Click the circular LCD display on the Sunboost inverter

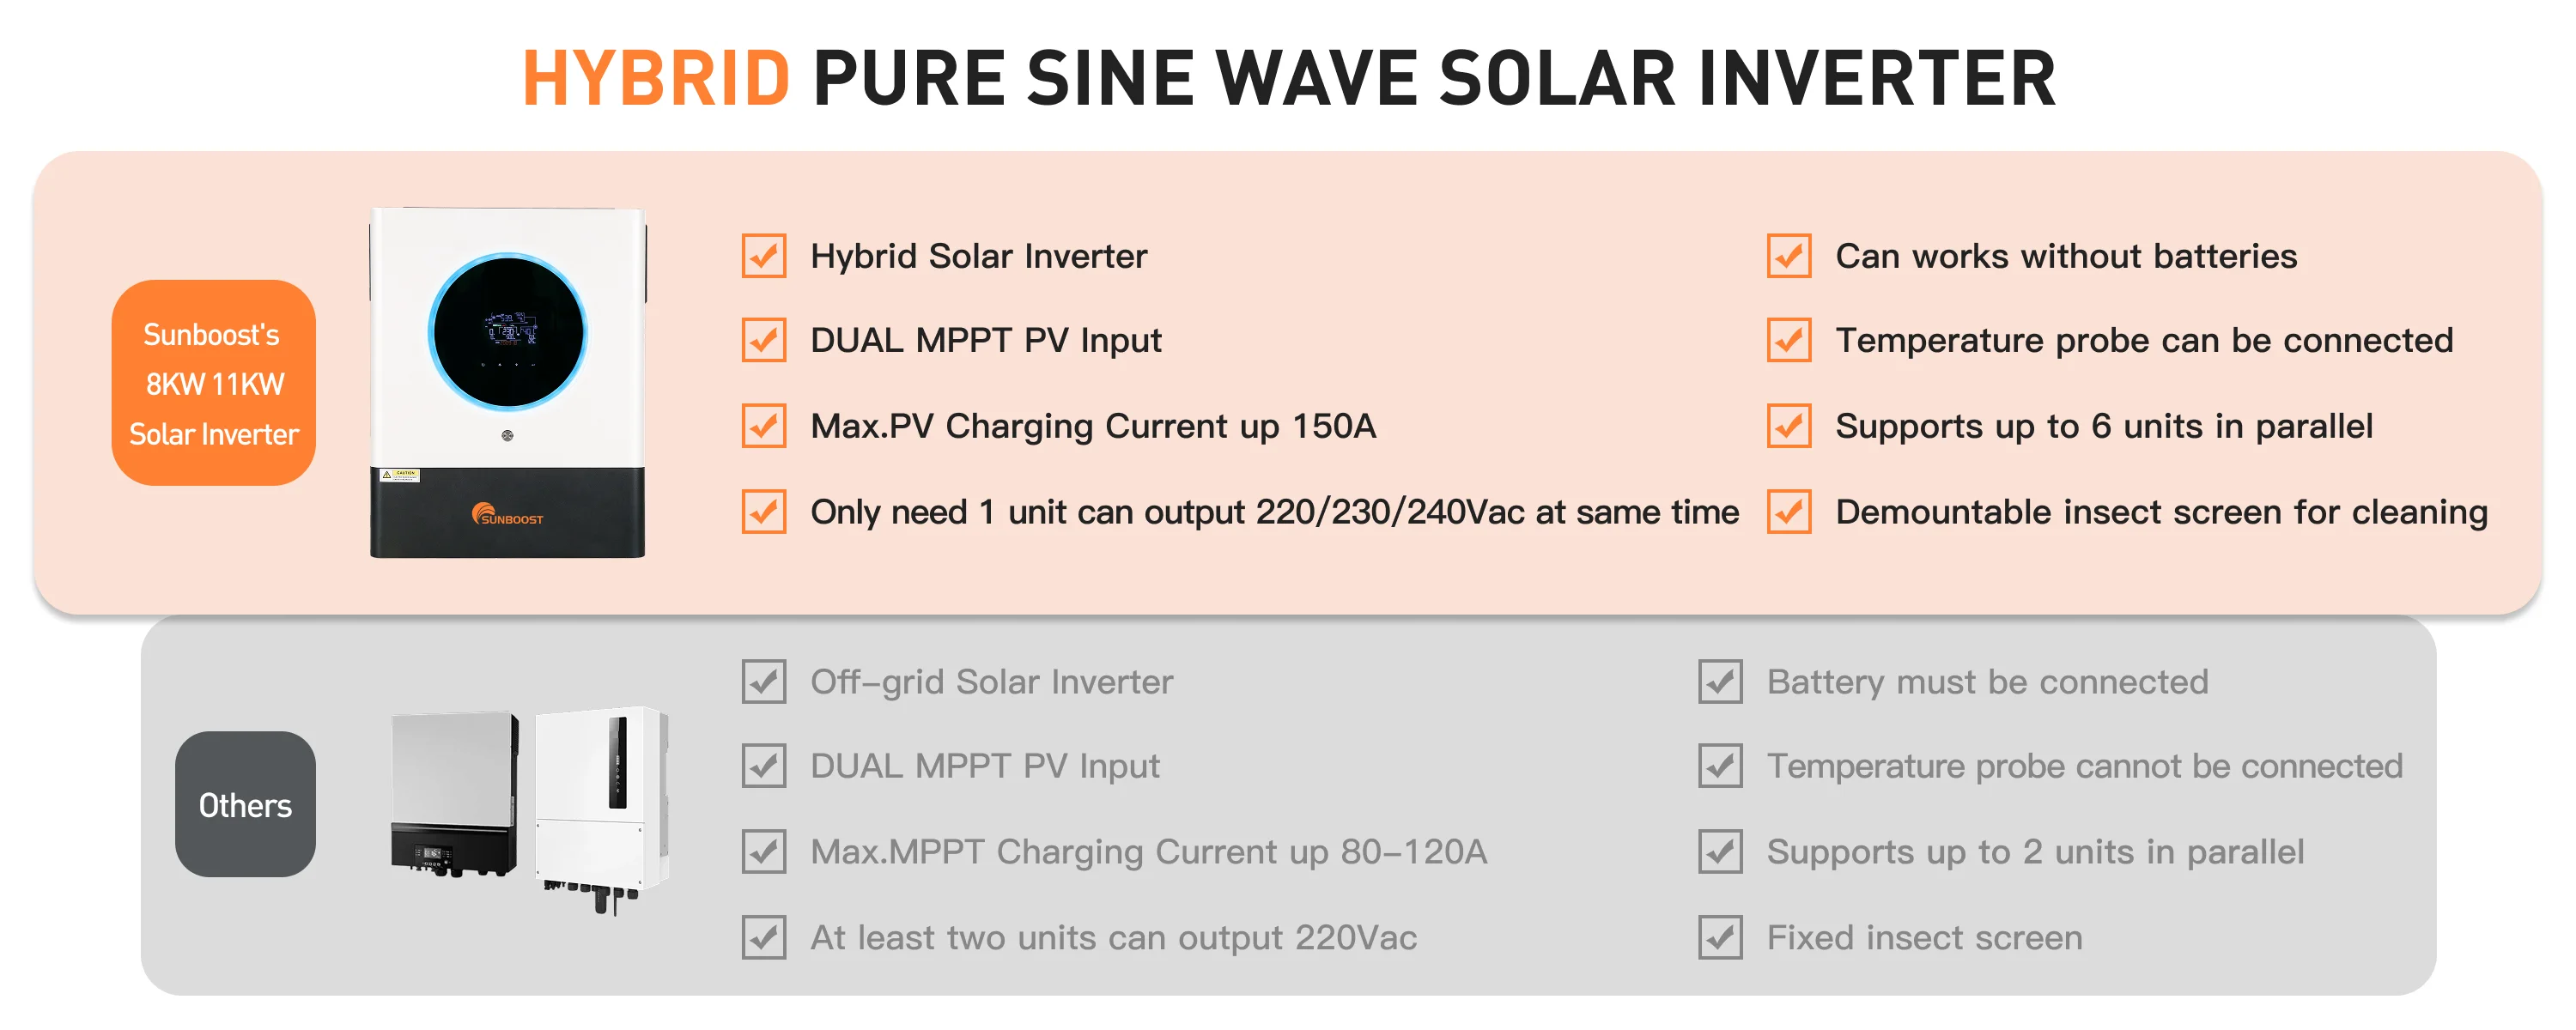pyautogui.click(x=508, y=332)
